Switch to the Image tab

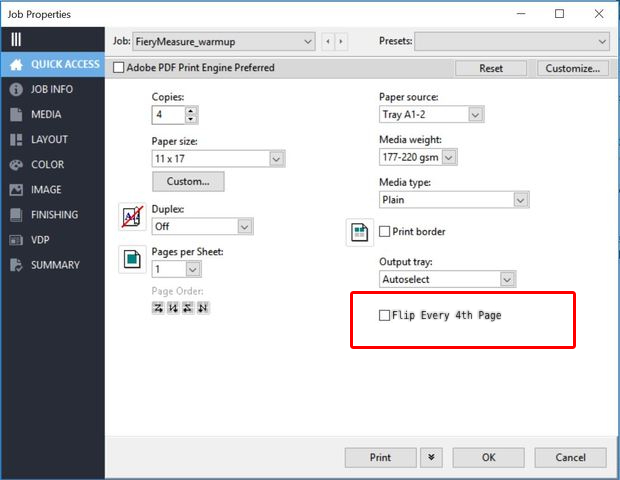[x=53, y=190]
